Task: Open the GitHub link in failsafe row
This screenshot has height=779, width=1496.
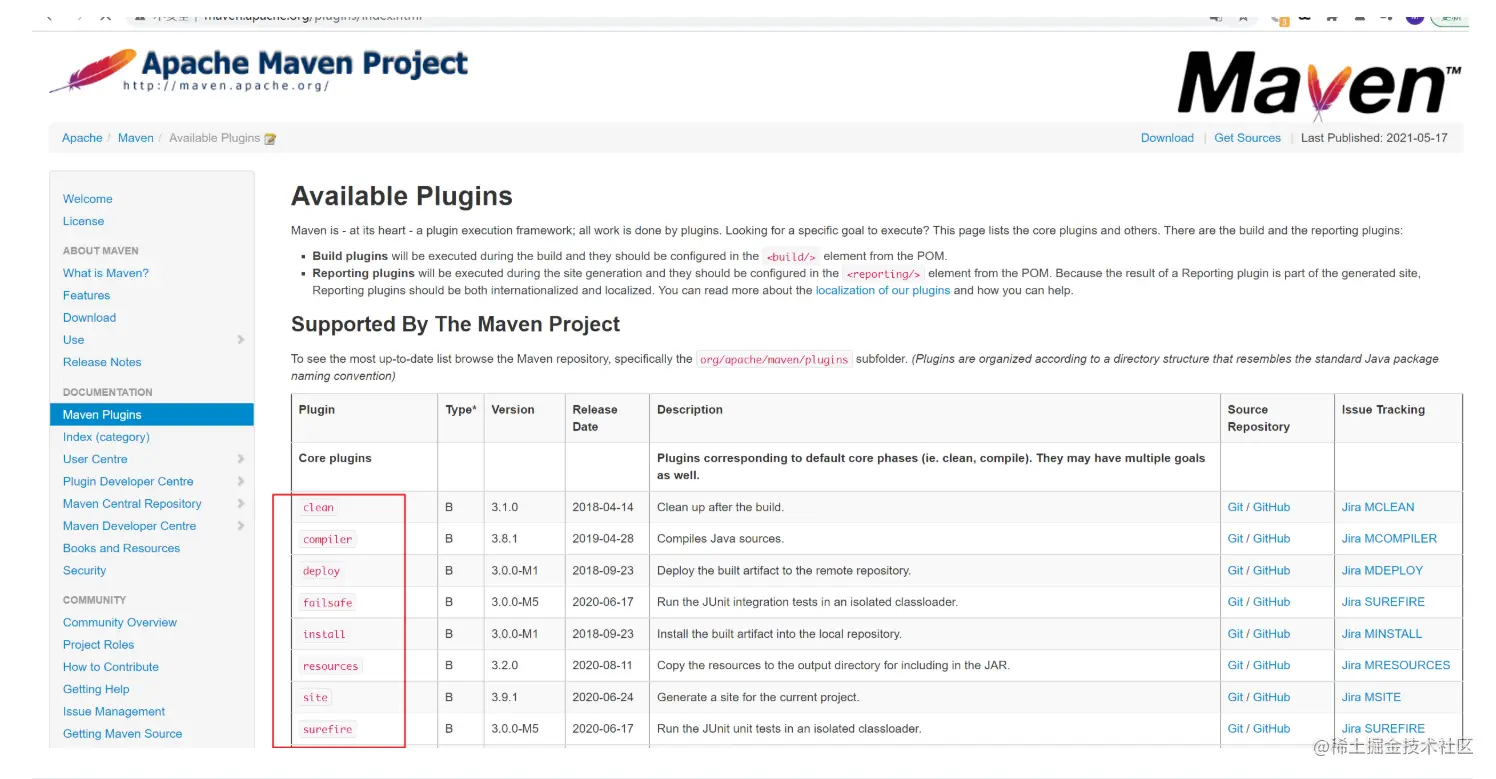Action: point(1271,602)
